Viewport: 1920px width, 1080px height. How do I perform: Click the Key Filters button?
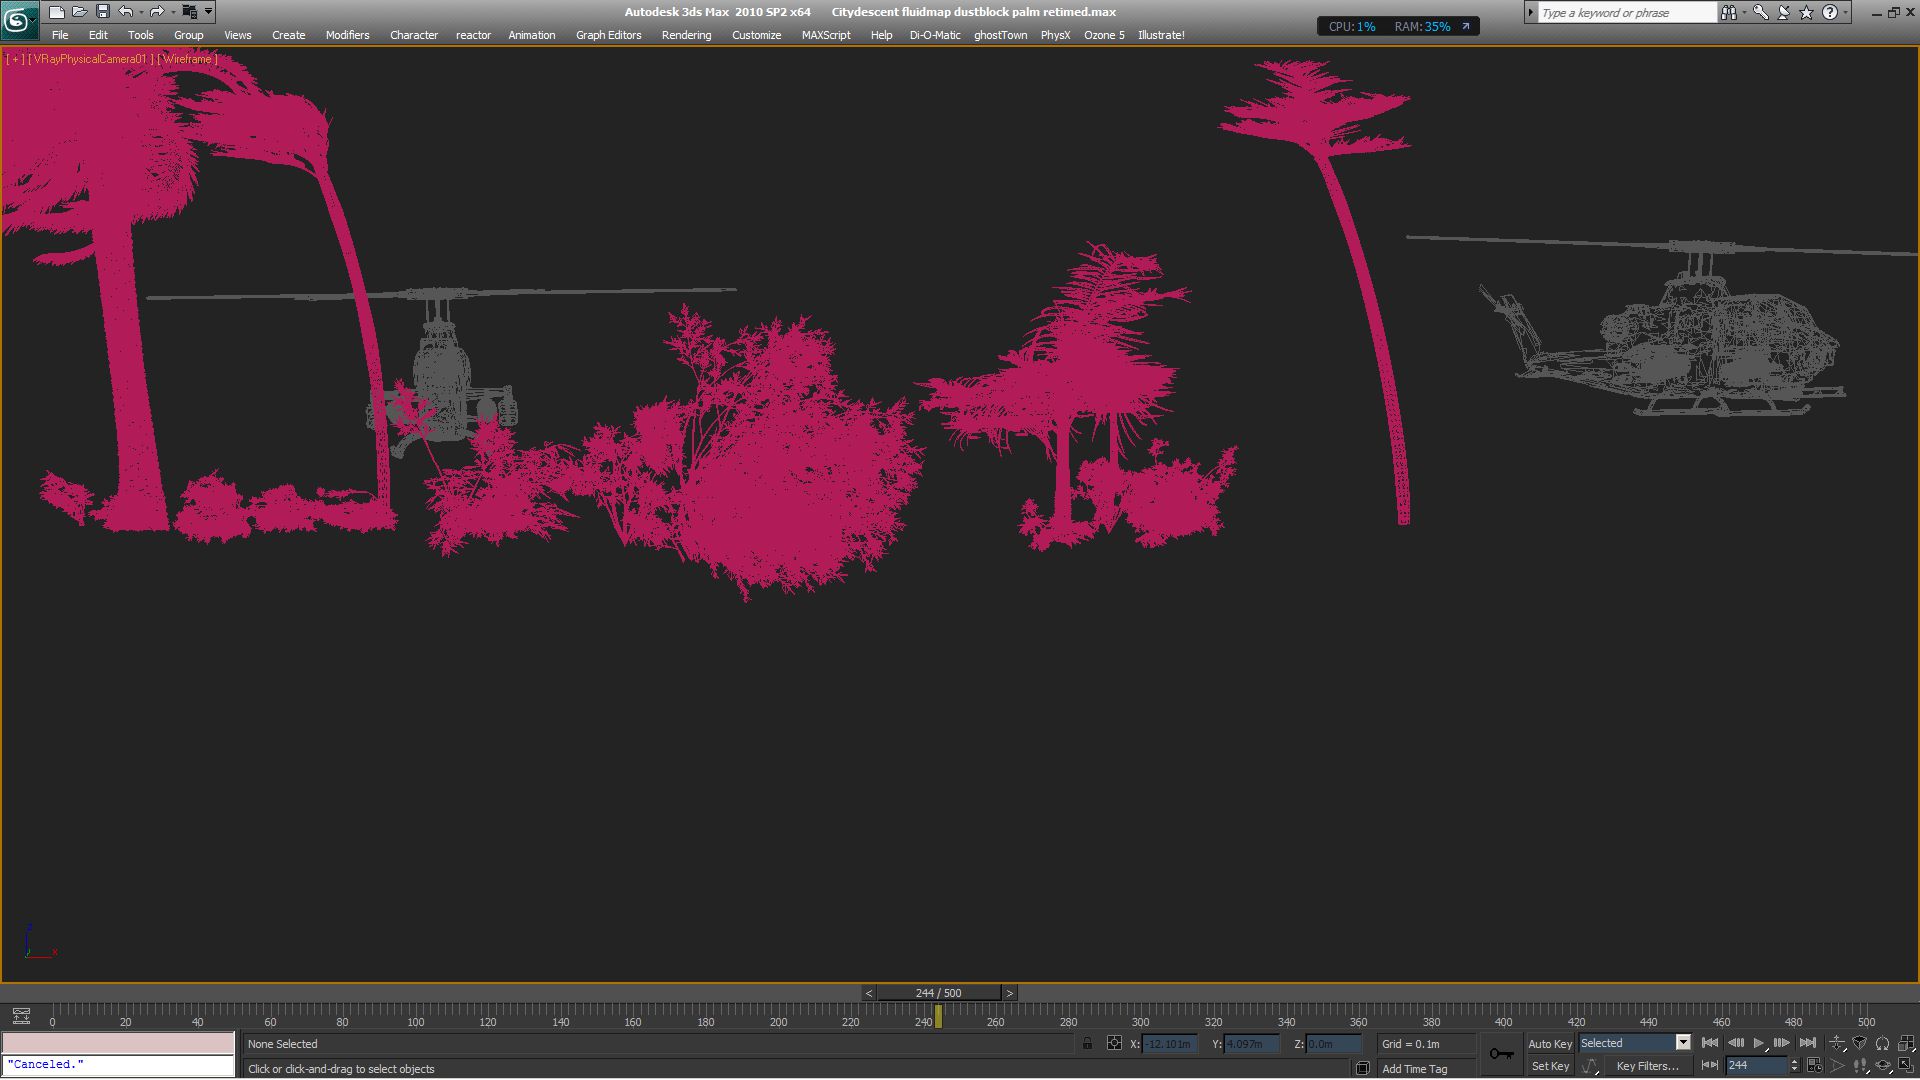pyautogui.click(x=1647, y=1066)
